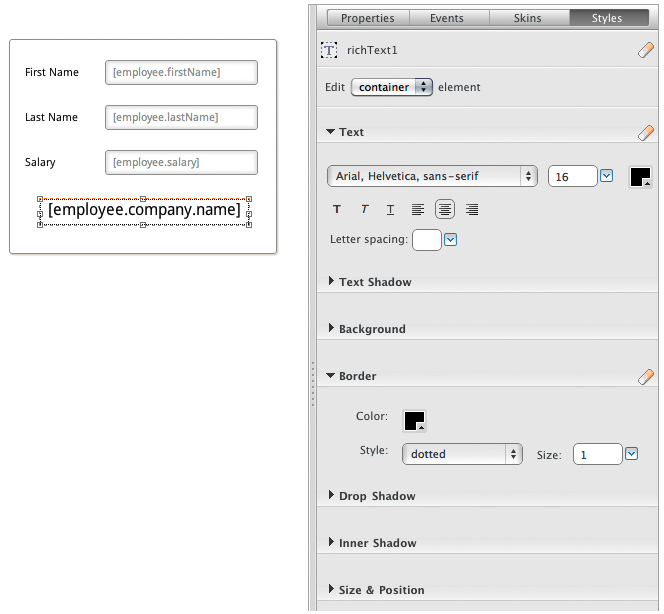
Task: Click the italic text formatting icon
Action: pos(364,210)
